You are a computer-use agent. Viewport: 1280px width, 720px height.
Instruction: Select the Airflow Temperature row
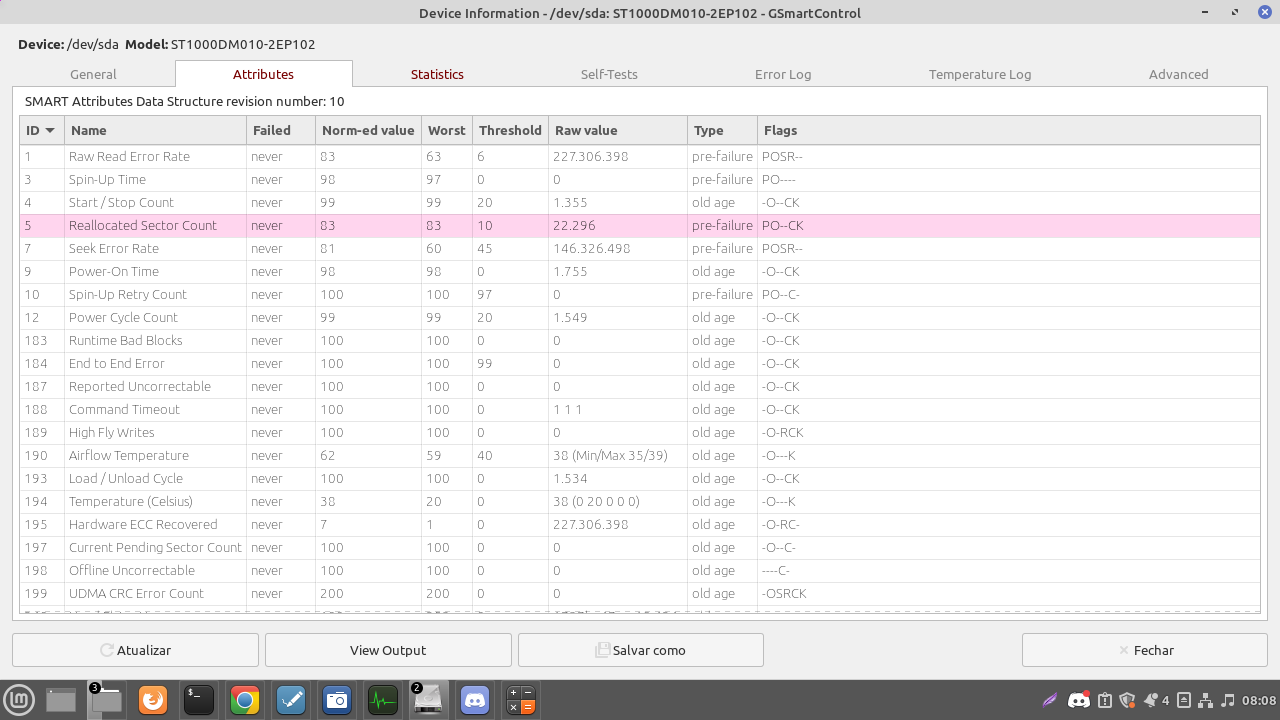point(640,455)
